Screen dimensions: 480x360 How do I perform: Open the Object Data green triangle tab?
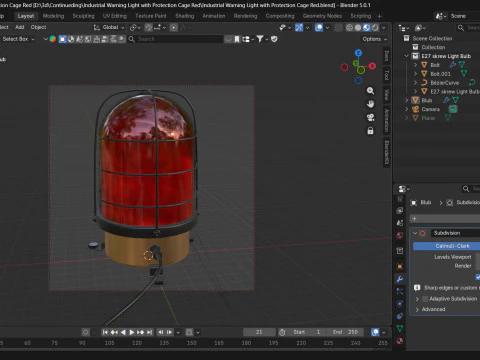pos(400,328)
